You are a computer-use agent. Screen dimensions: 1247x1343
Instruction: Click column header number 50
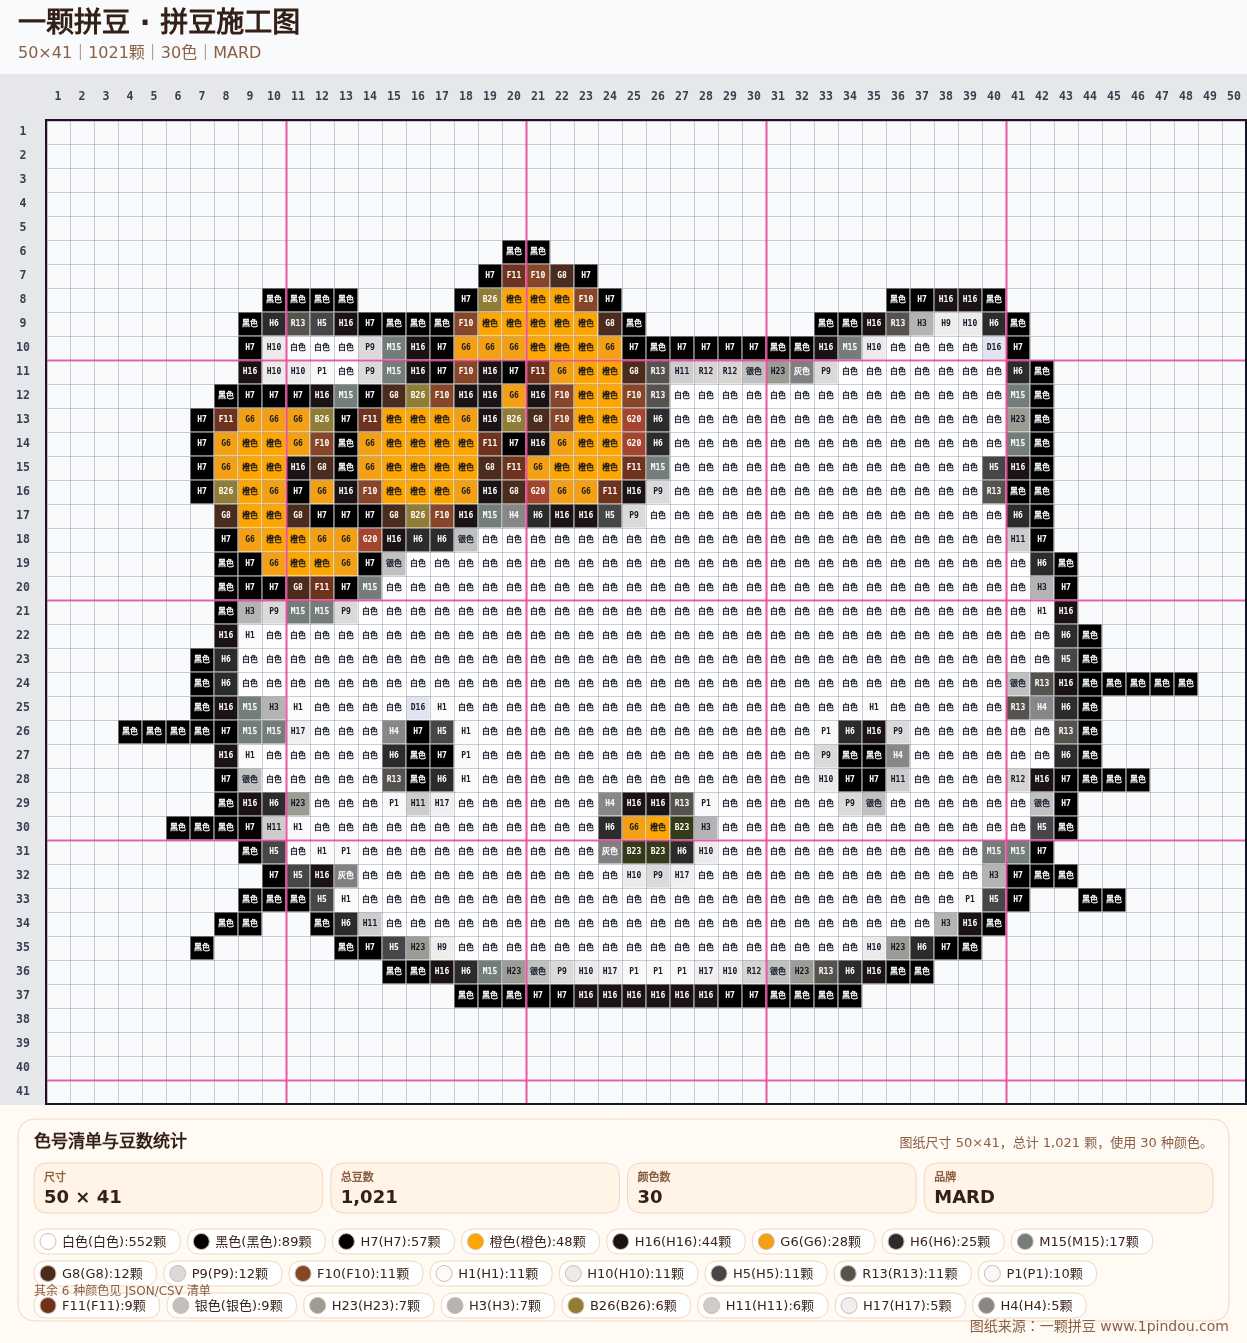coord(1234,96)
